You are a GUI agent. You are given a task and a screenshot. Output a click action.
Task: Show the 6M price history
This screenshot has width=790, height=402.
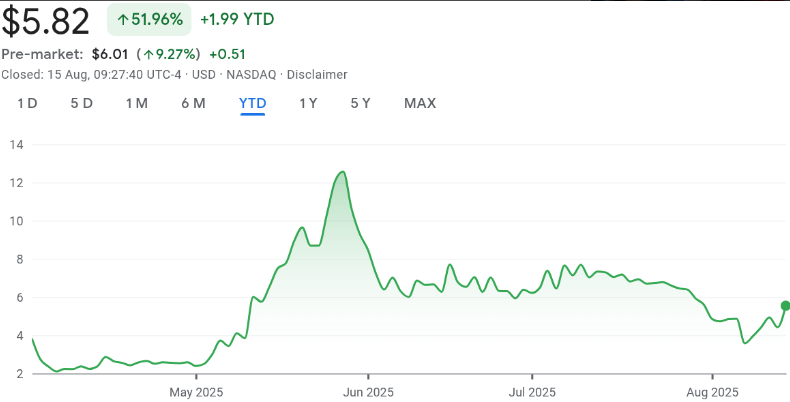(193, 103)
